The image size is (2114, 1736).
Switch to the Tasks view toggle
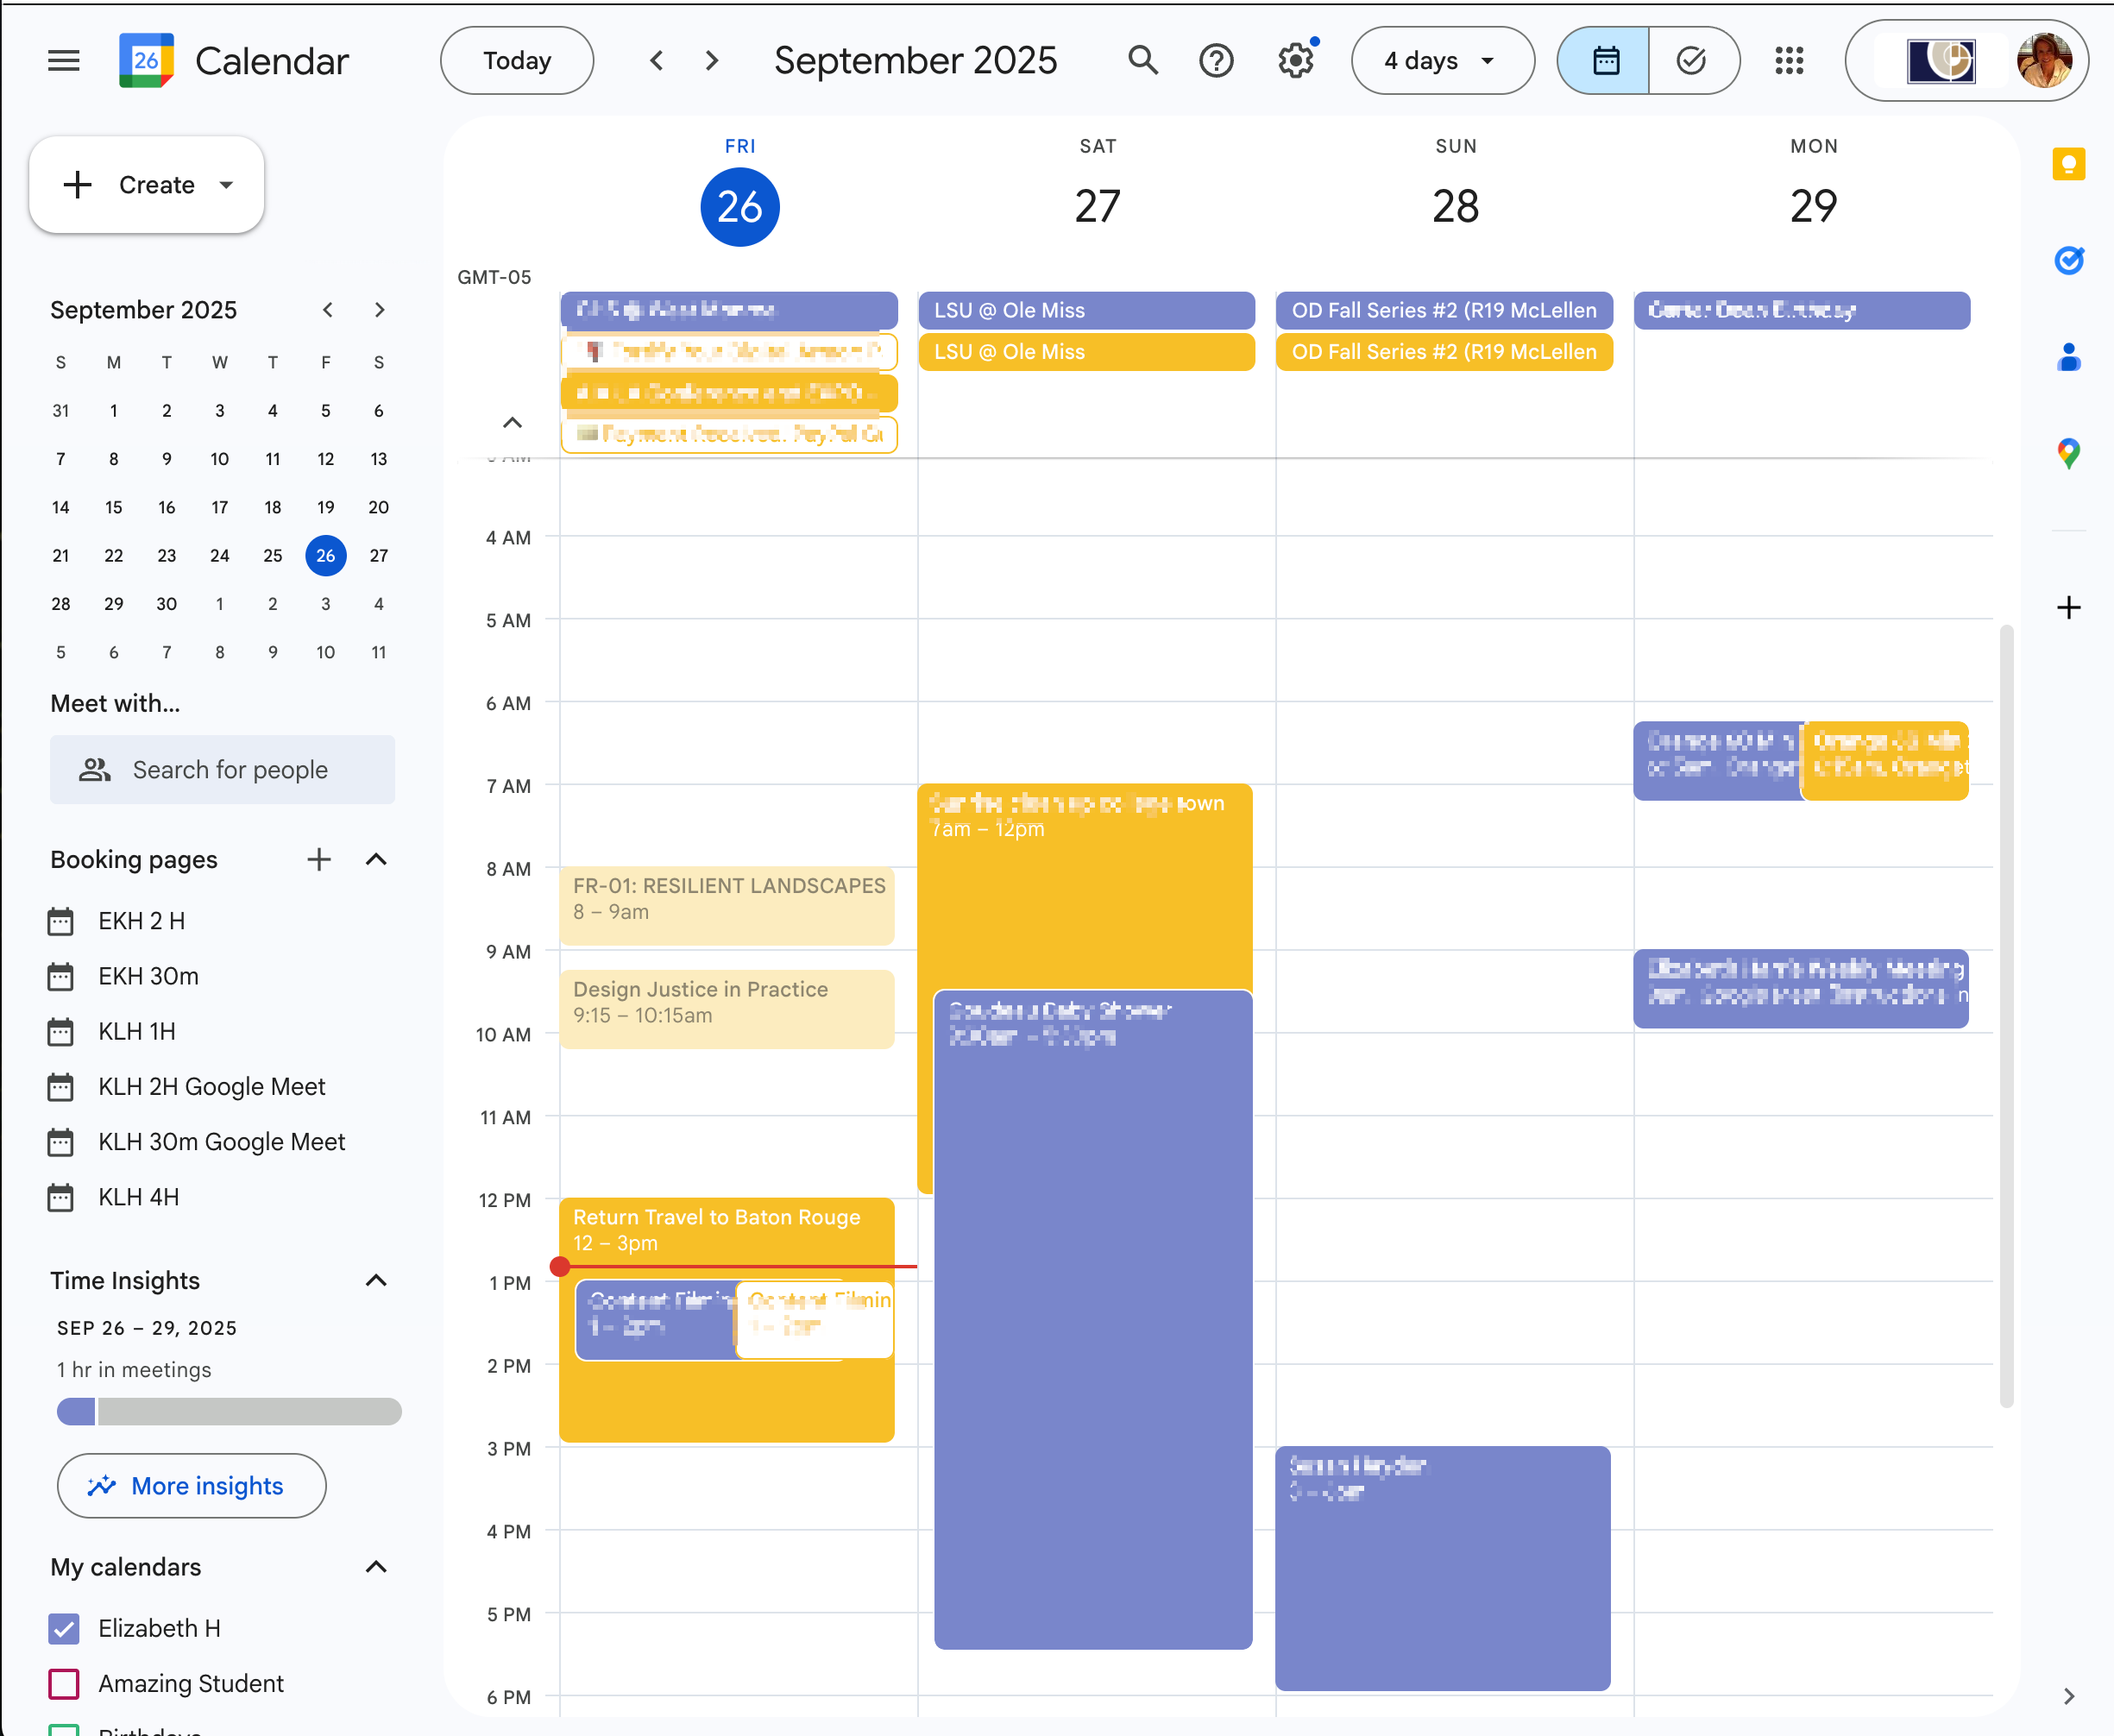coord(1692,61)
